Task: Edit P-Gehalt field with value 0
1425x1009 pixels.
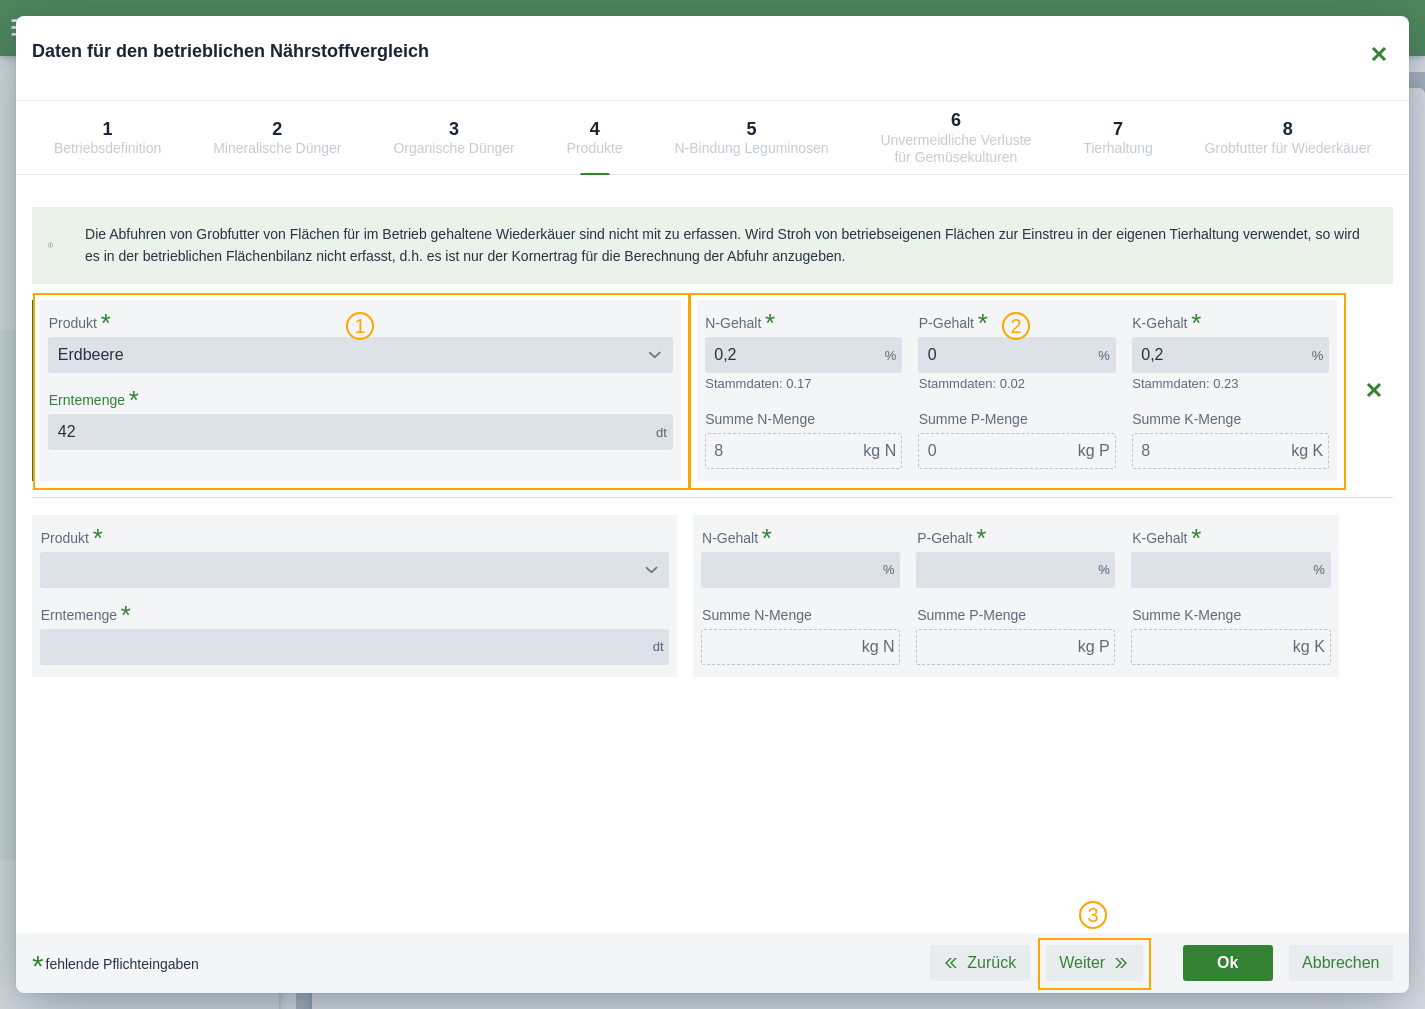Action: click(x=1017, y=355)
